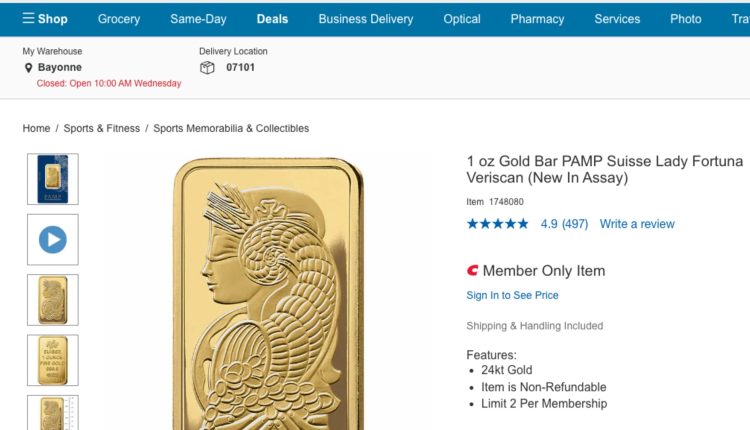This screenshot has height=430, width=750.
Task: Click the delivery location box icon
Action: (x=207, y=68)
